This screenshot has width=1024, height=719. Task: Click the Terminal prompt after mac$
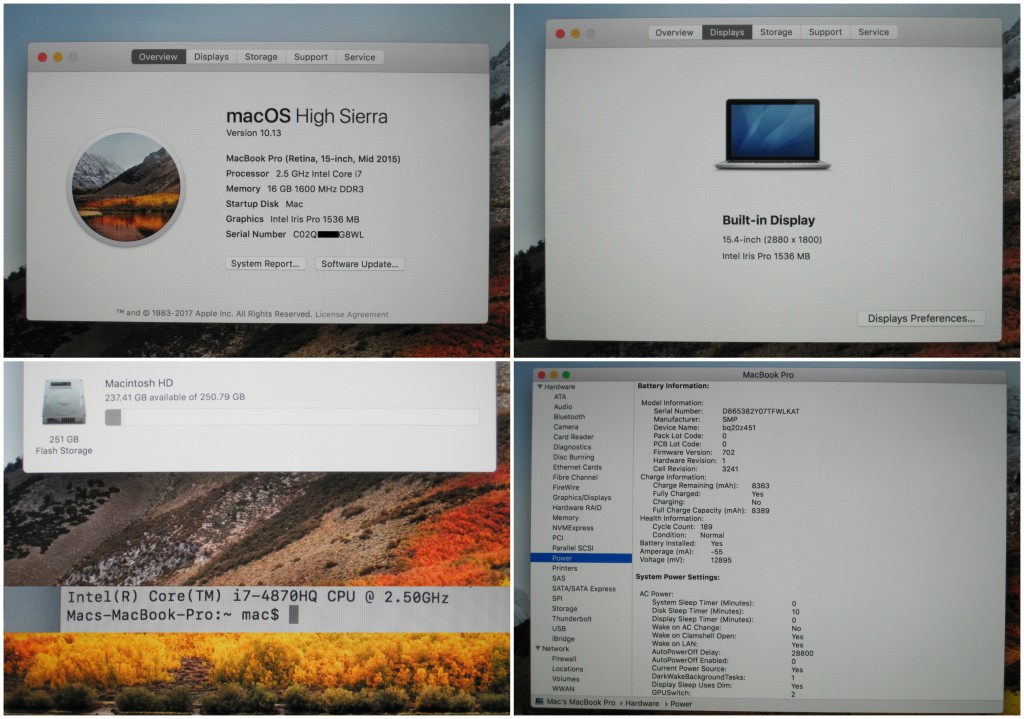[x=293, y=614]
